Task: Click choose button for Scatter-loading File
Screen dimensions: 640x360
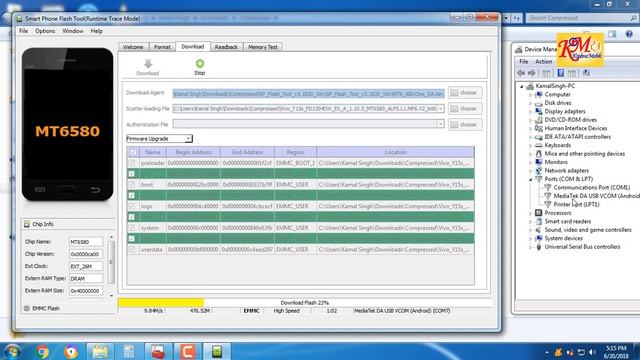Action: coord(464,109)
